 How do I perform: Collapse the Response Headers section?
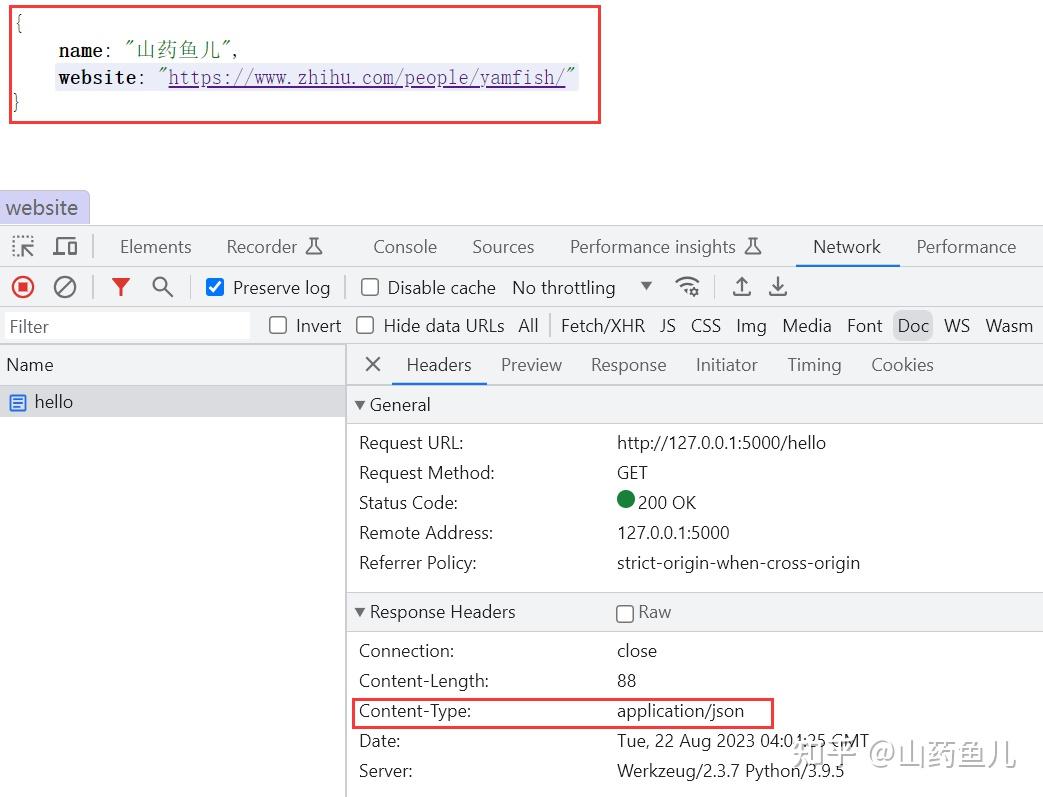[x=360, y=612]
